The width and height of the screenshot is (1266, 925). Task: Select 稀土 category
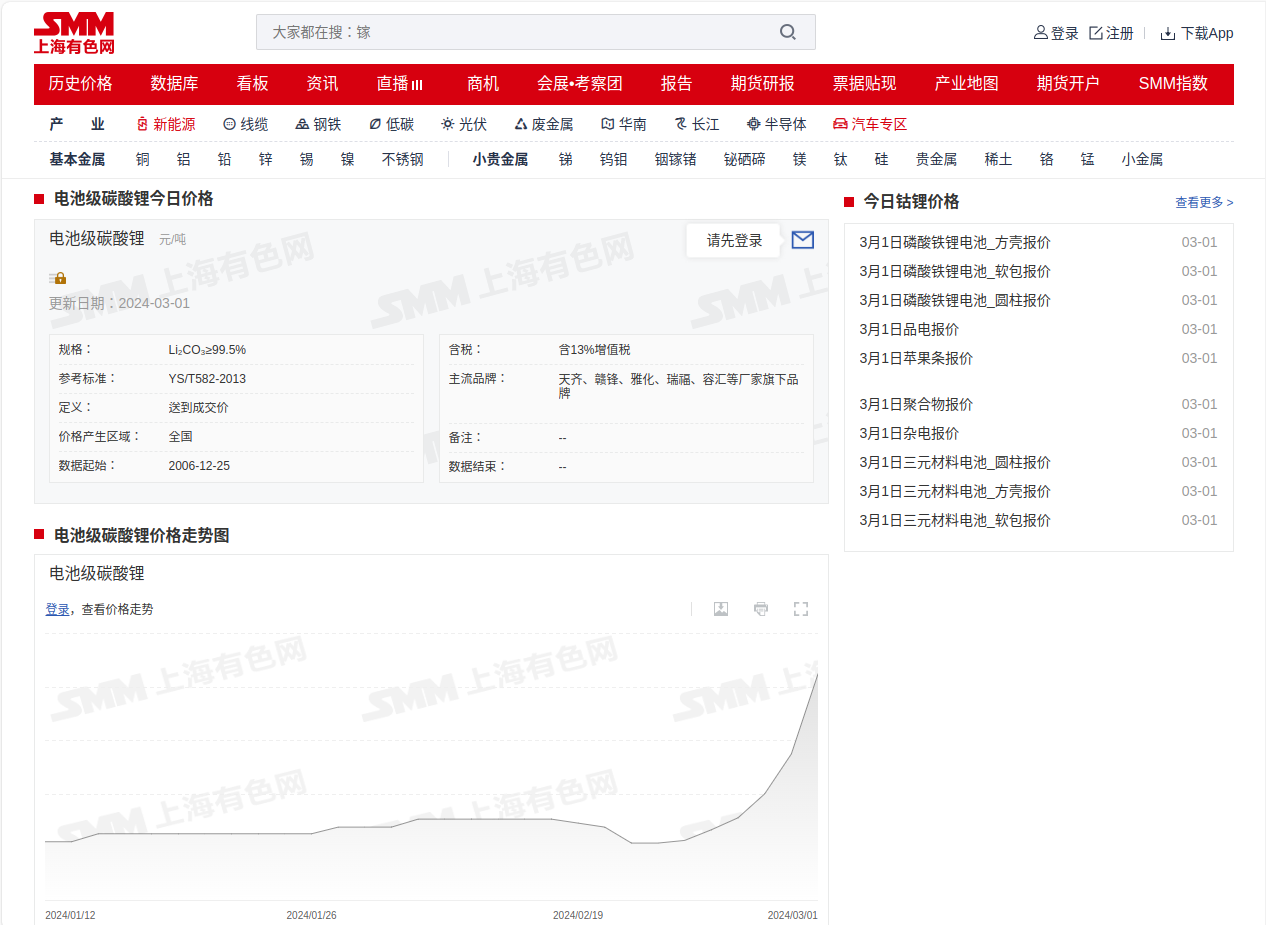point(999,159)
